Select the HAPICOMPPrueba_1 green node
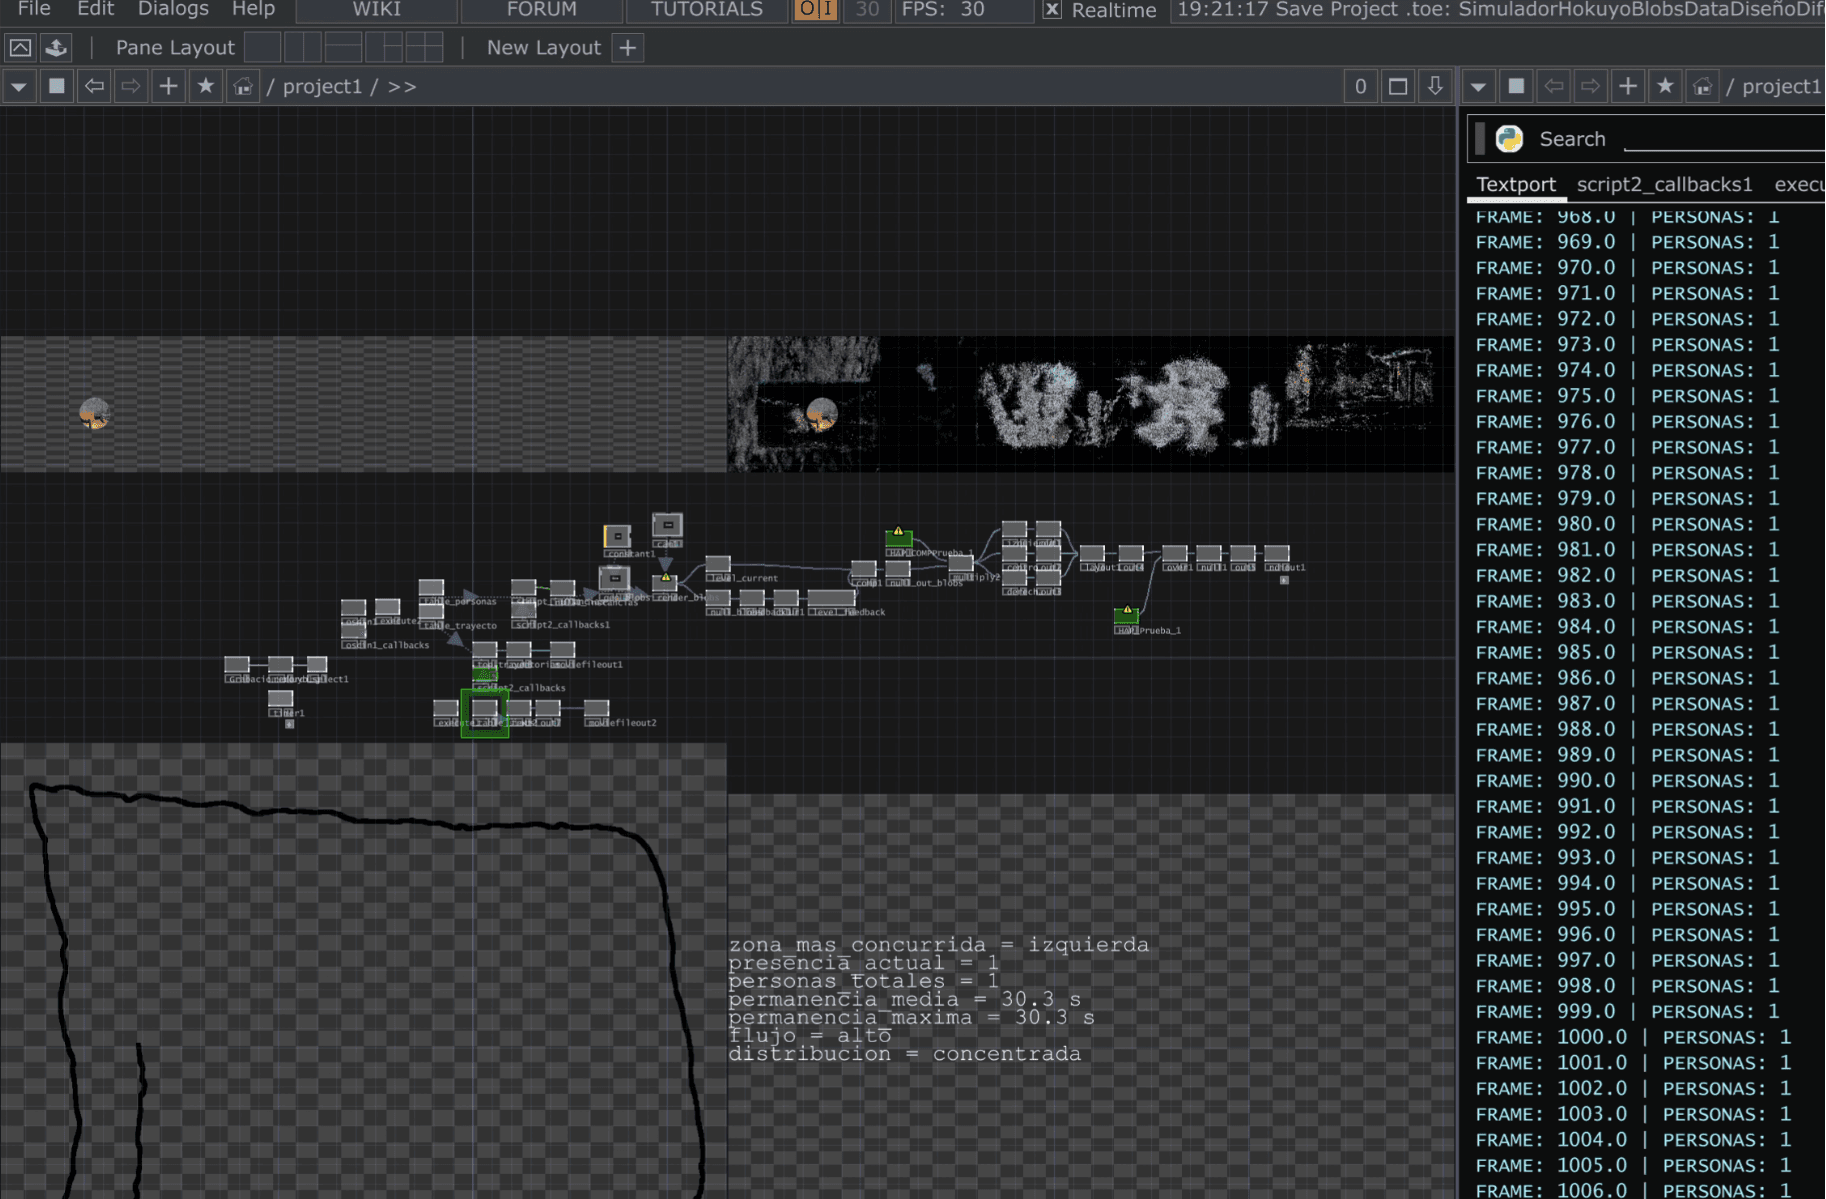 [898, 538]
